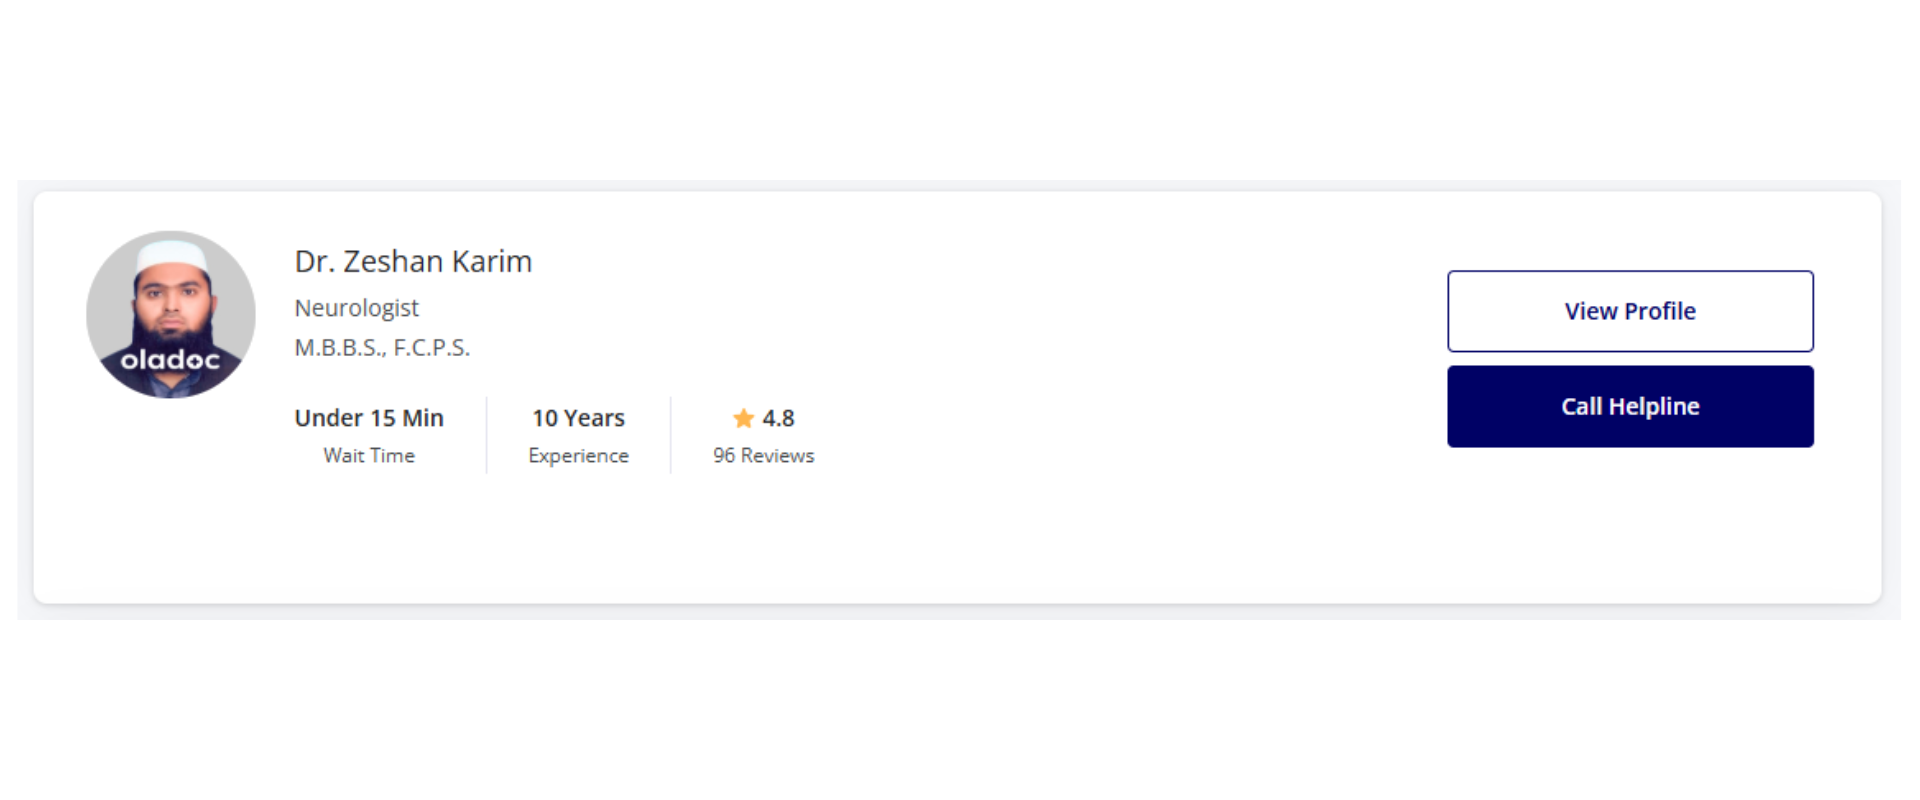This screenshot has width=1920, height=800.
Task: Click the Under 15 Min value
Action: click(x=369, y=418)
